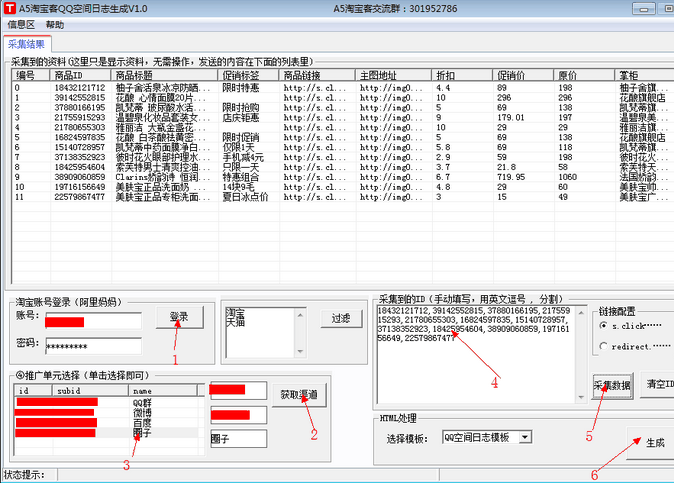Open the 帮助 menu

pos(55,24)
